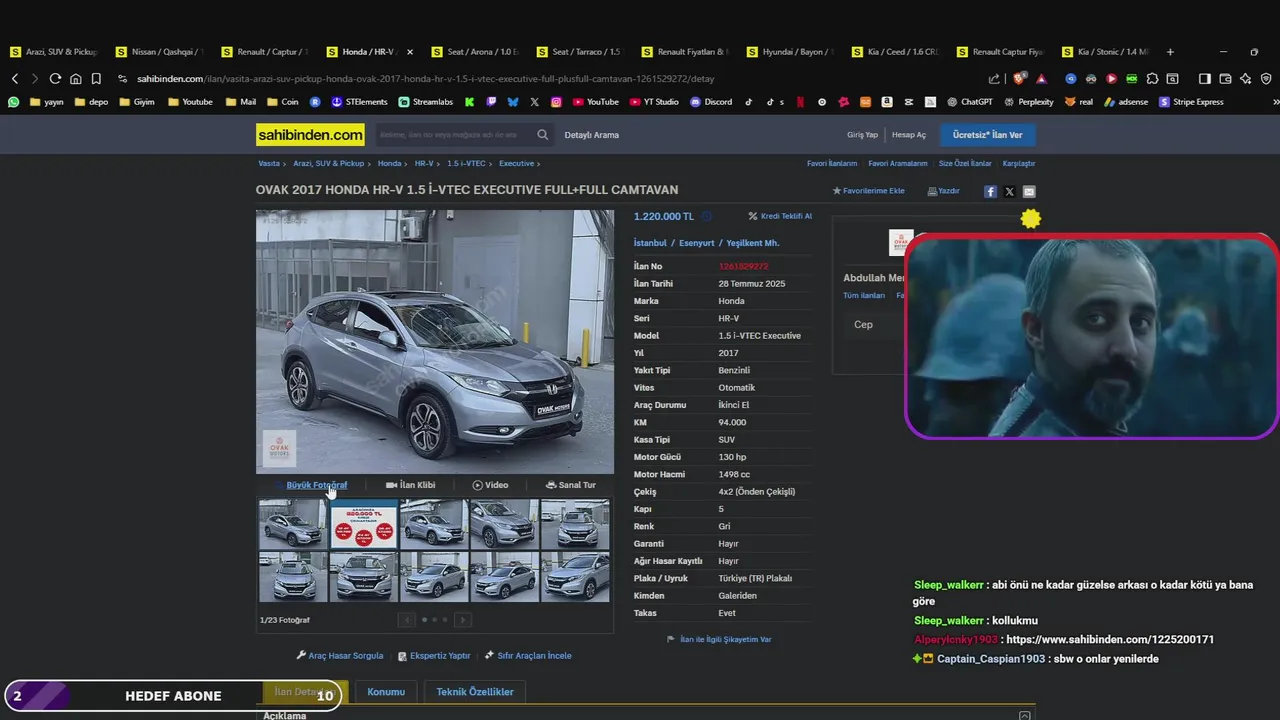Image resolution: width=1280 pixels, height=720 pixels.
Task: Switch to the Renault / Captur tab
Action: pyautogui.click(x=265, y=52)
